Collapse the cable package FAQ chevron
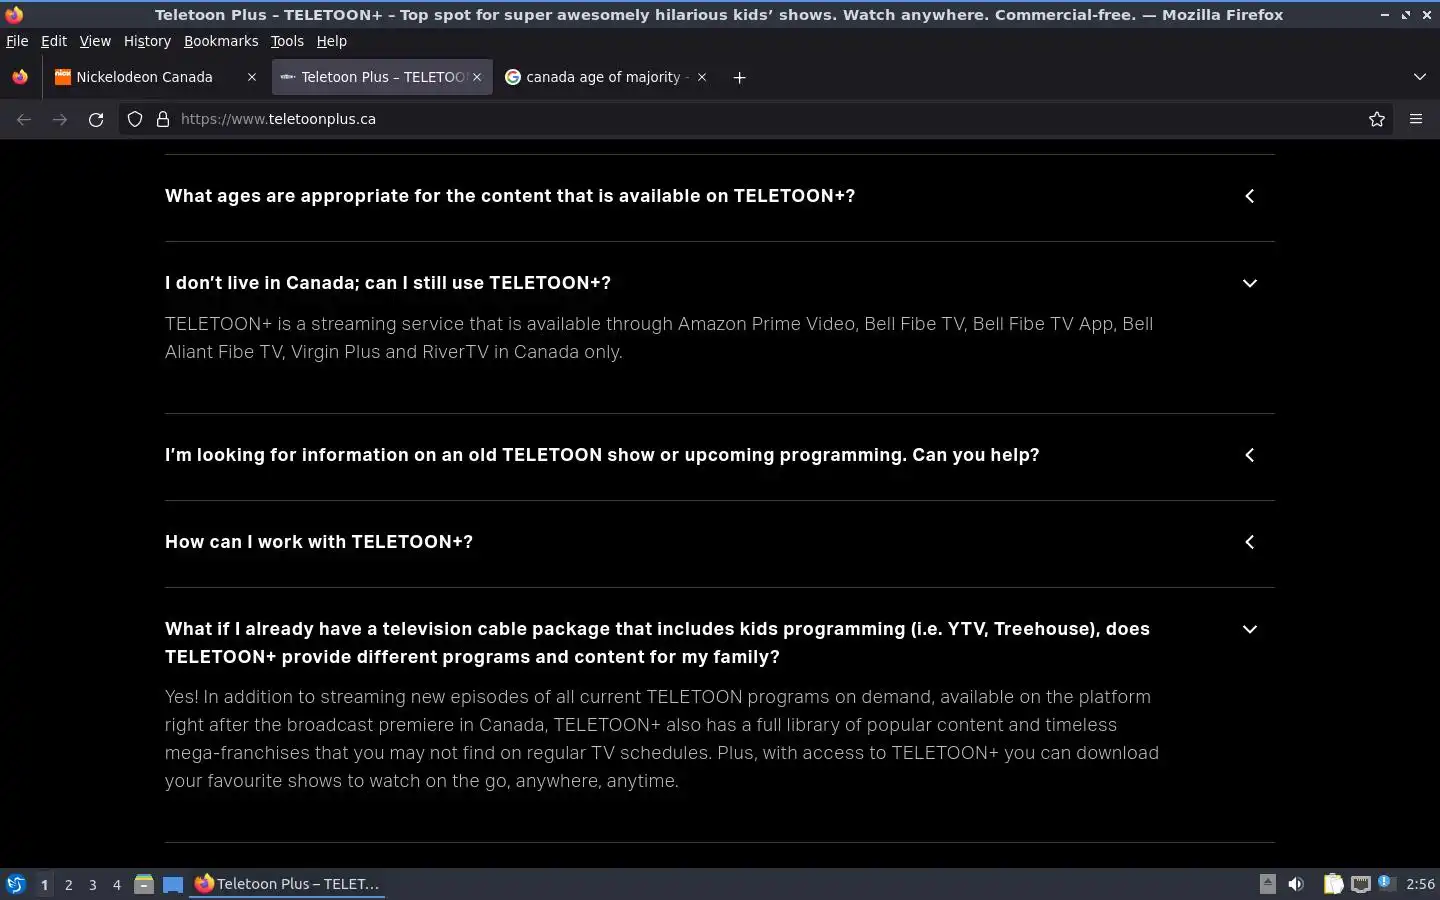The image size is (1440, 900). tap(1250, 629)
